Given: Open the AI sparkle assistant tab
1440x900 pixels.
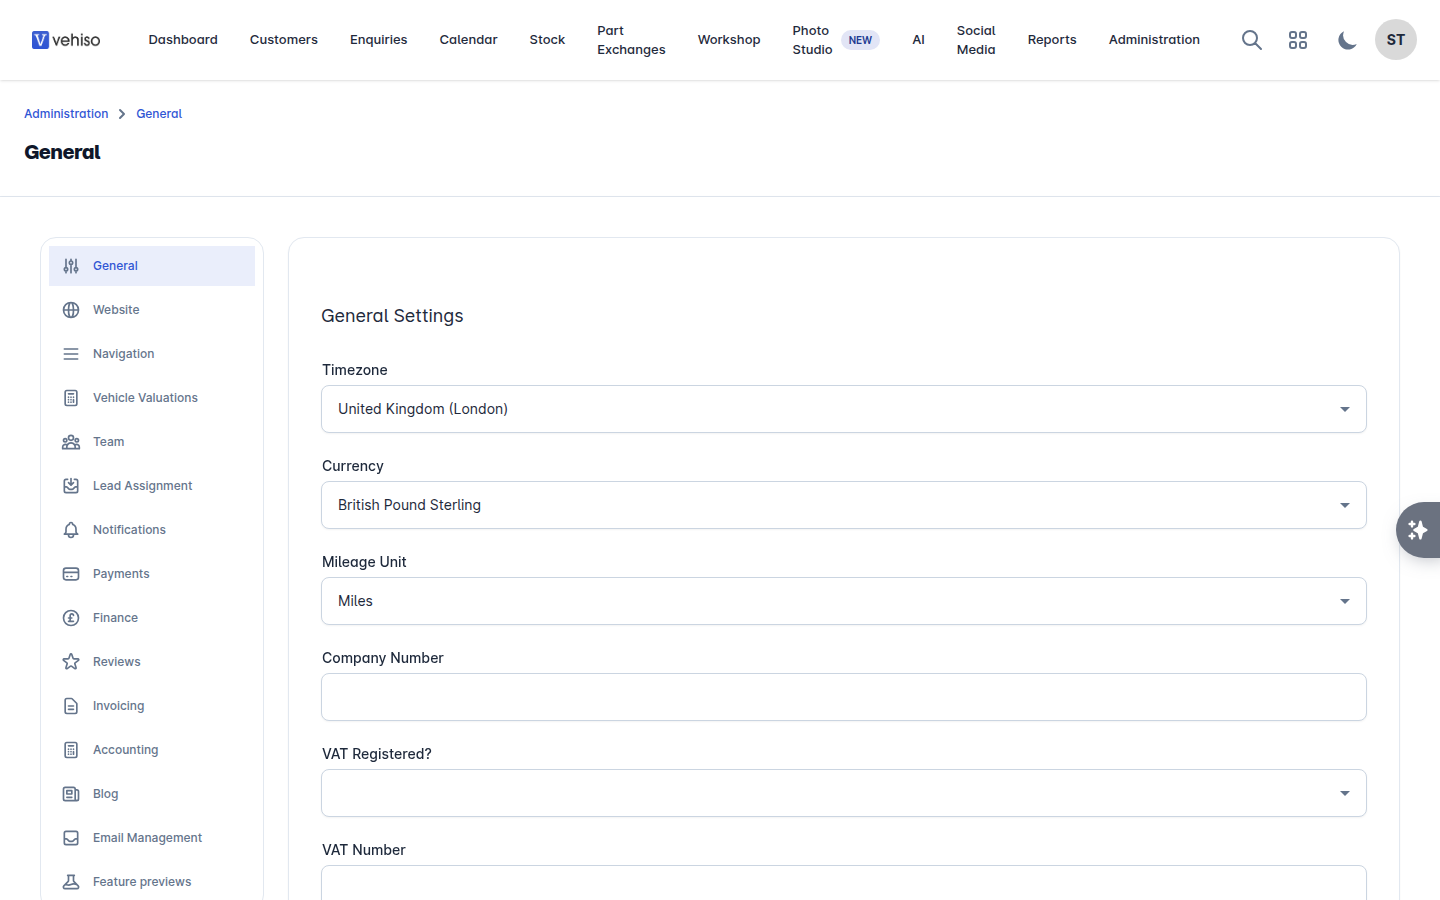Looking at the screenshot, I should 1418,530.
